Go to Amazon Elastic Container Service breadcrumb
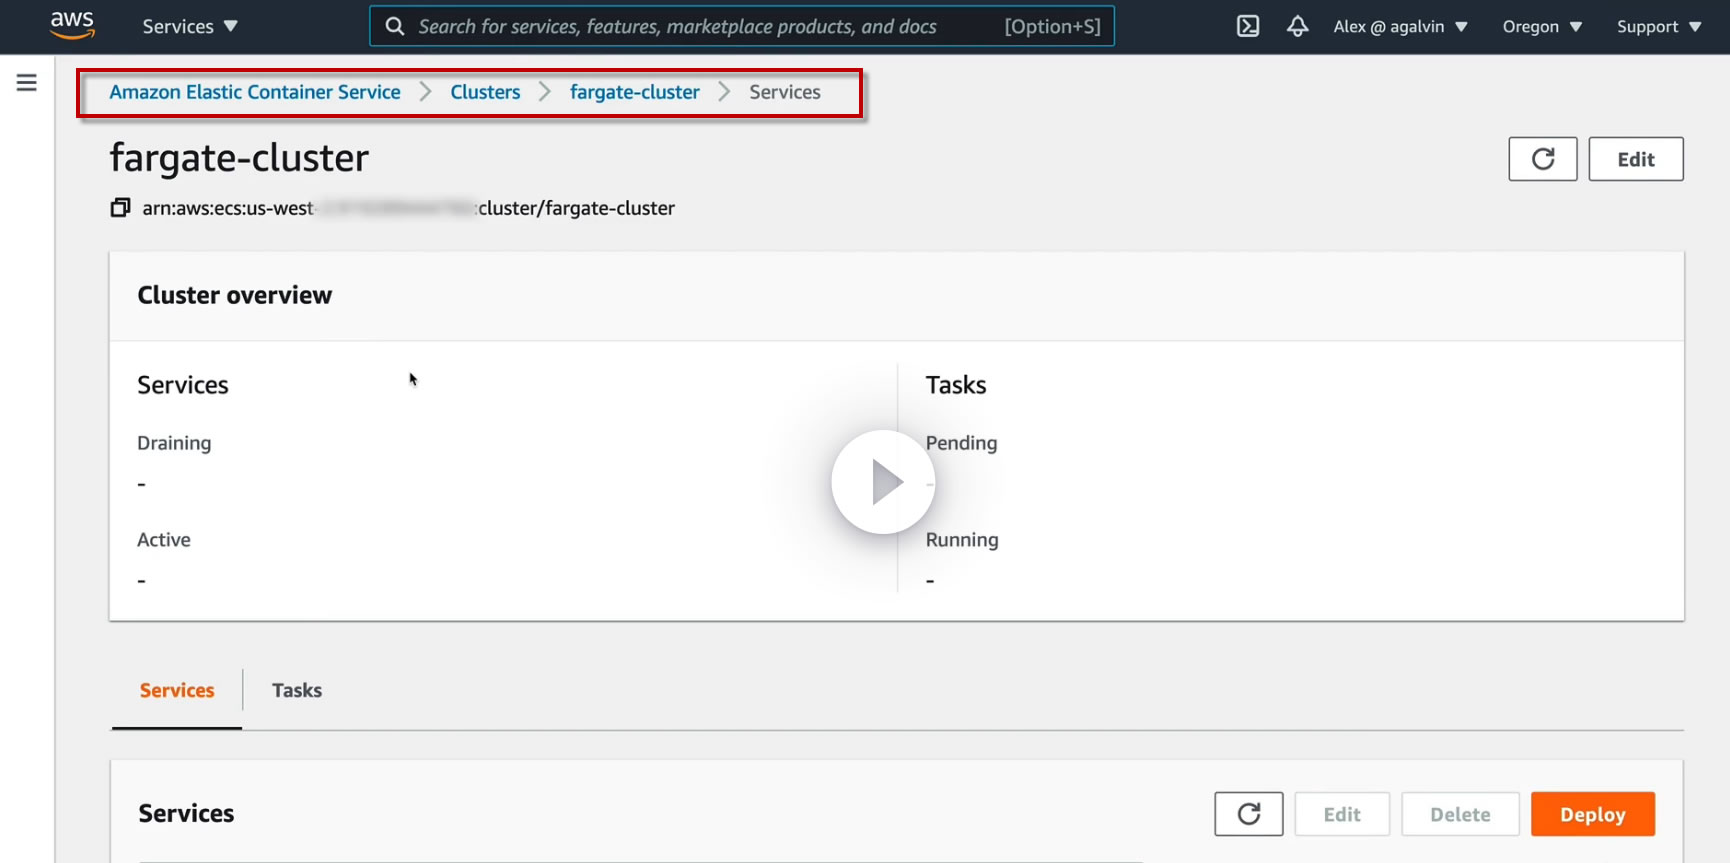 255,92
